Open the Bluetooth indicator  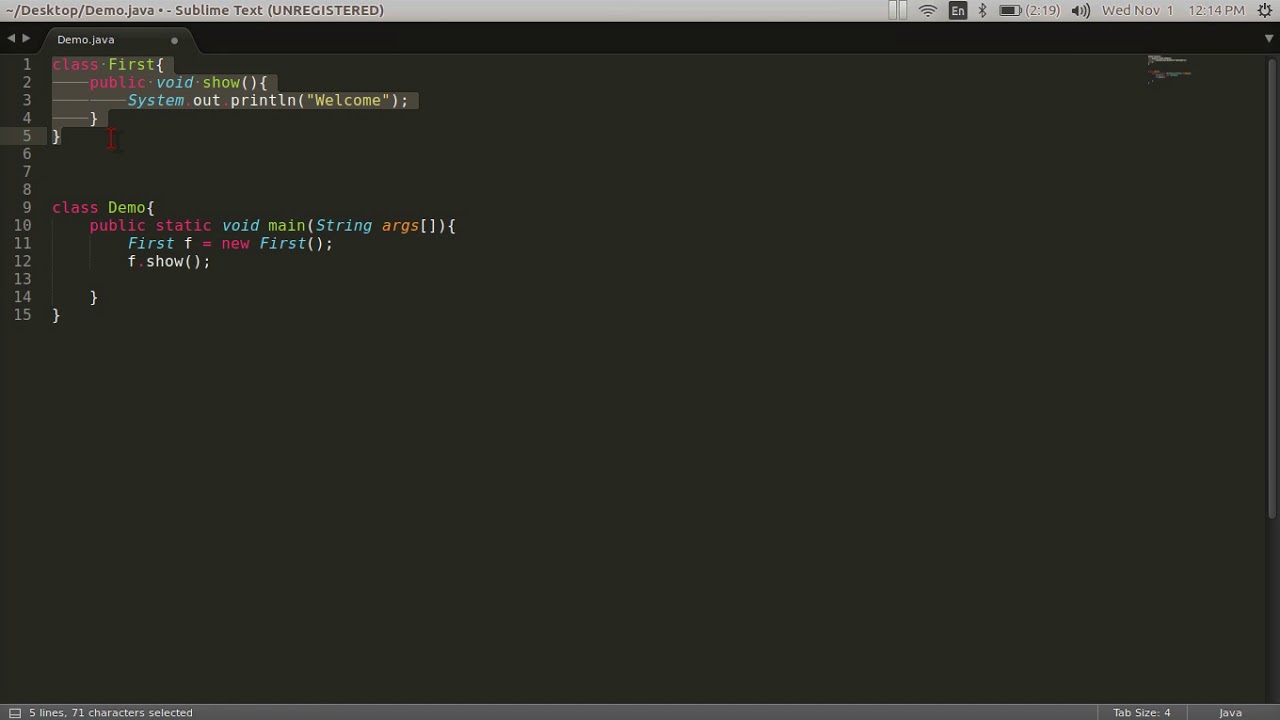coord(982,10)
